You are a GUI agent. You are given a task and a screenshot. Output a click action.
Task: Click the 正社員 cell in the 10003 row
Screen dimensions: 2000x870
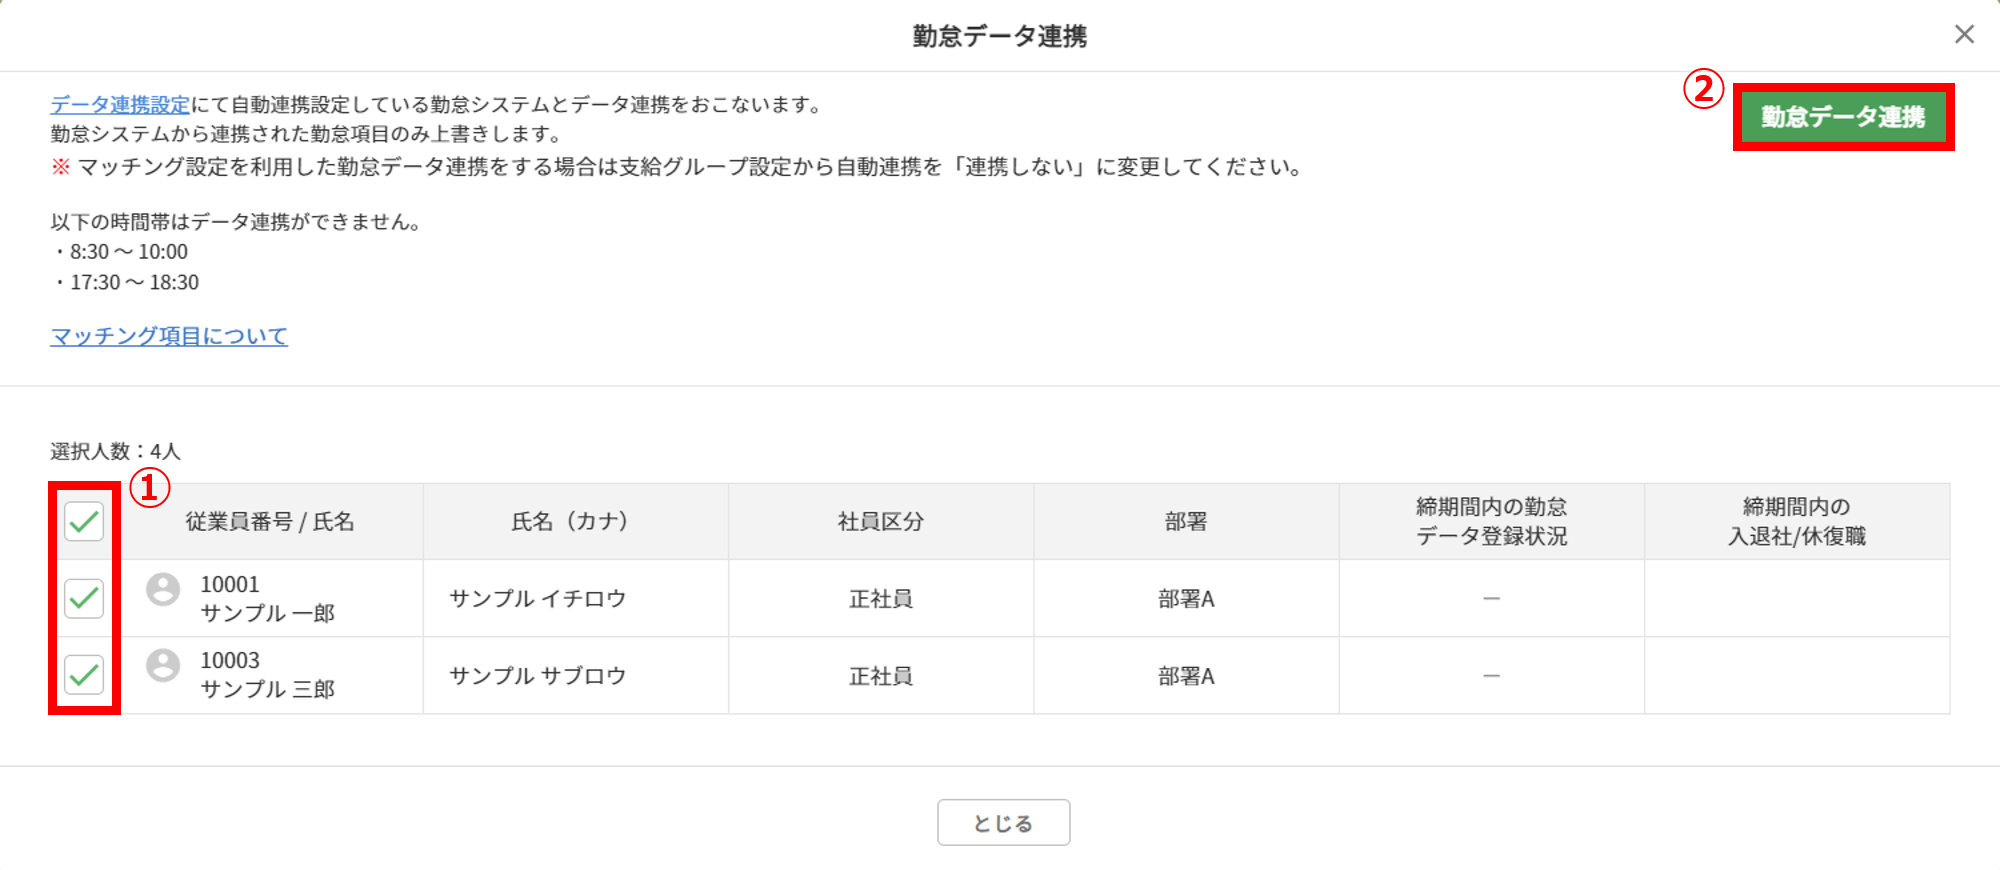881,675
